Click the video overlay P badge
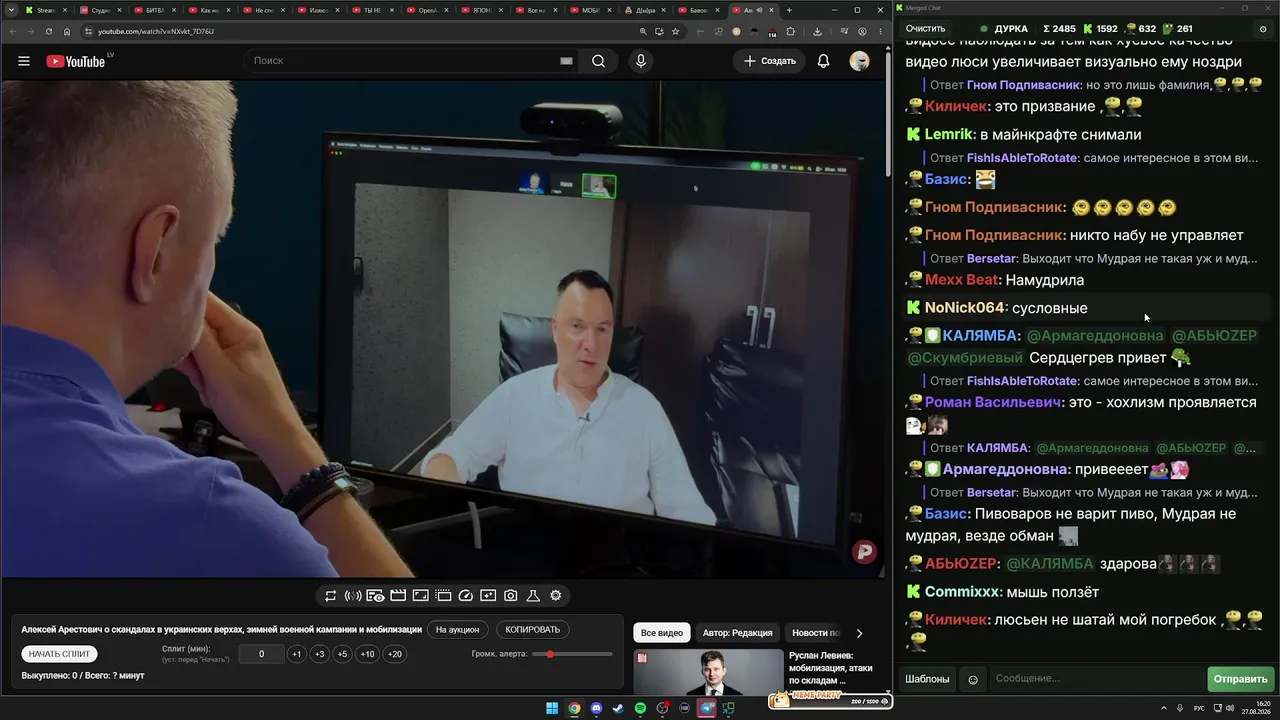This screenshot has width=1280, height=720. (x=864, y=551)
